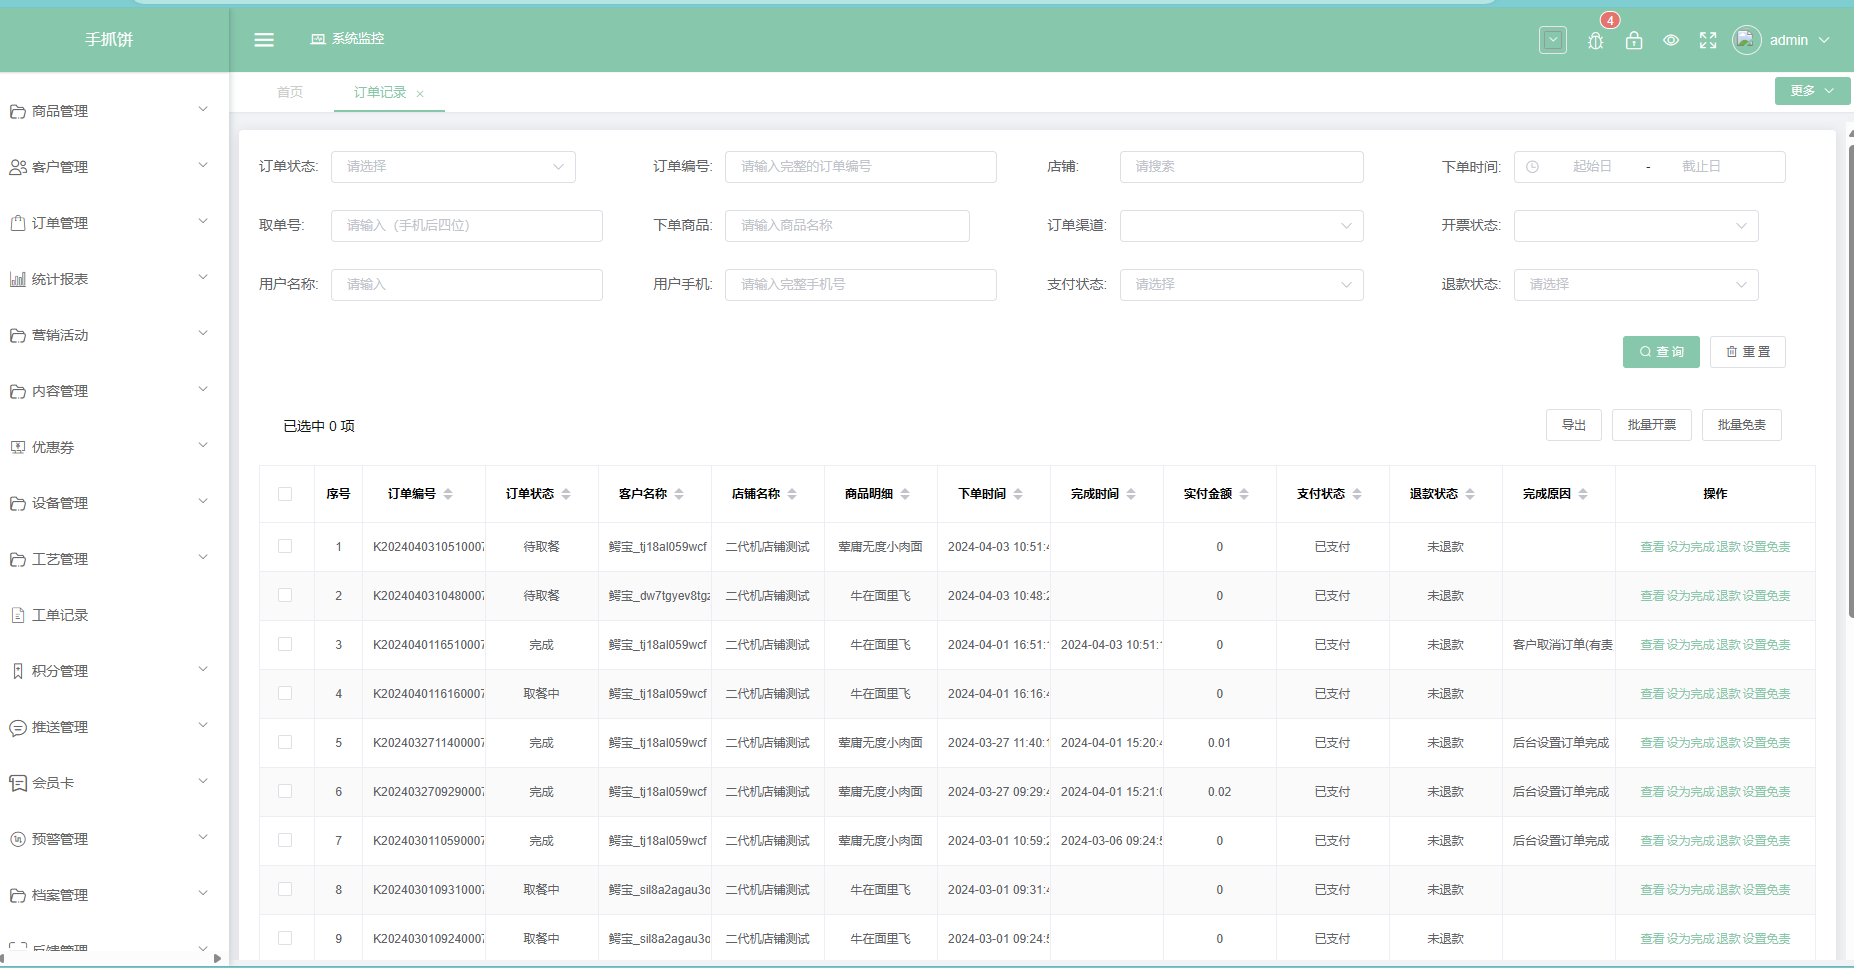The height and width of the screenshot is (968, 1854).
Task: Sort by 支付状态 column arrows
Action: (x=1357, y=494)
